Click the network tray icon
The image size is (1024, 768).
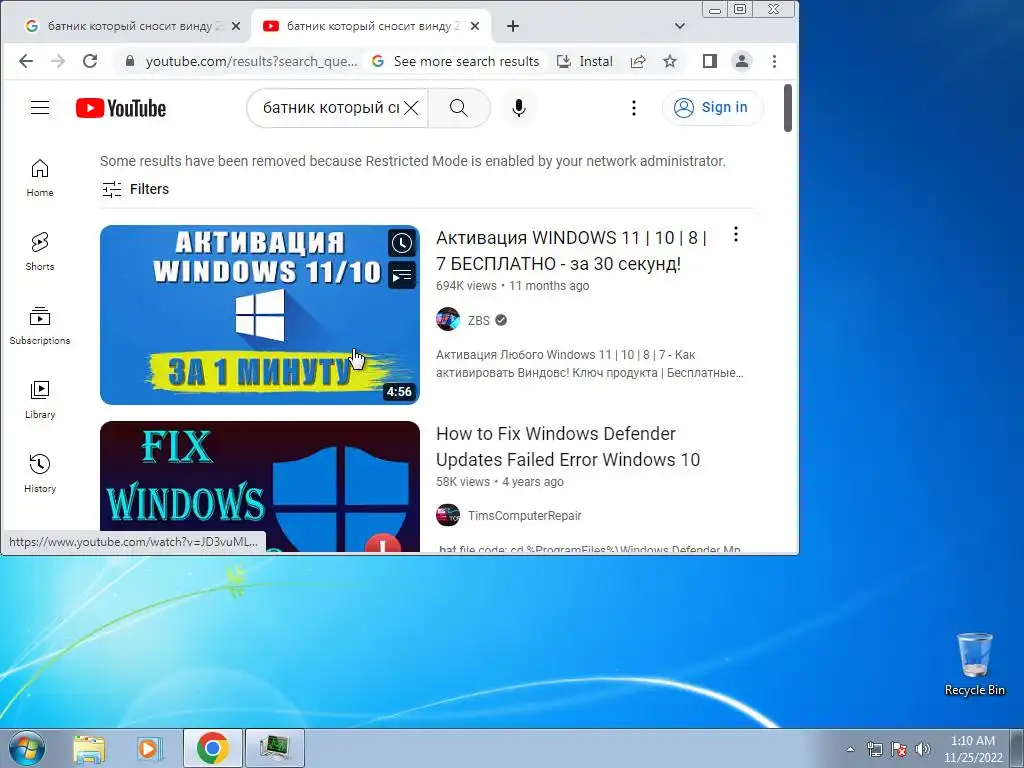point(874,749)
